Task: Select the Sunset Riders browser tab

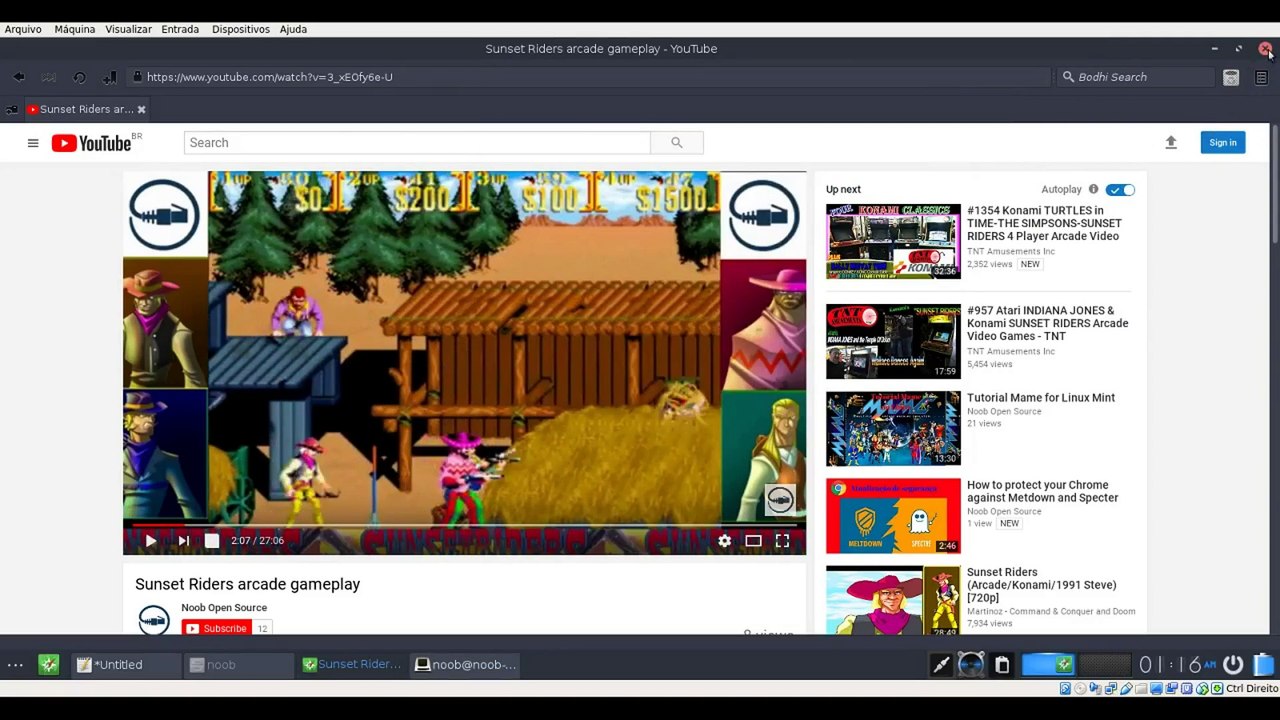Action: (x=87, y=109)
